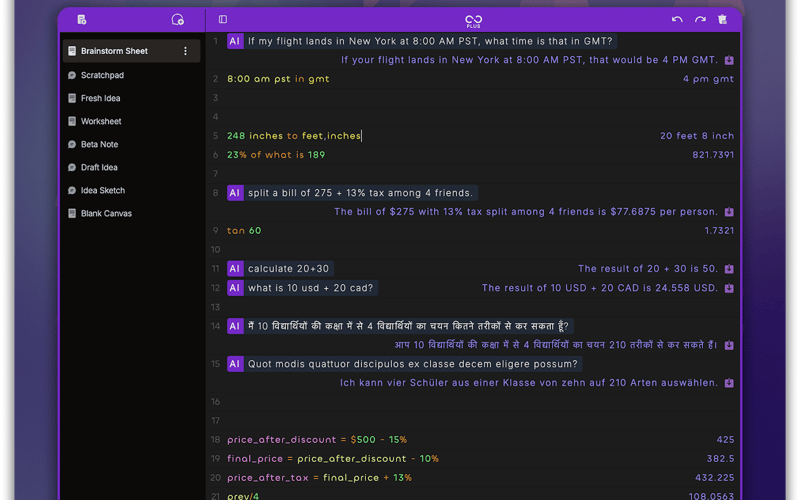The image size is (800, 500).
Task: Click the price_after_discount = $500 - 15% line
Action: [x=317, y=439]
